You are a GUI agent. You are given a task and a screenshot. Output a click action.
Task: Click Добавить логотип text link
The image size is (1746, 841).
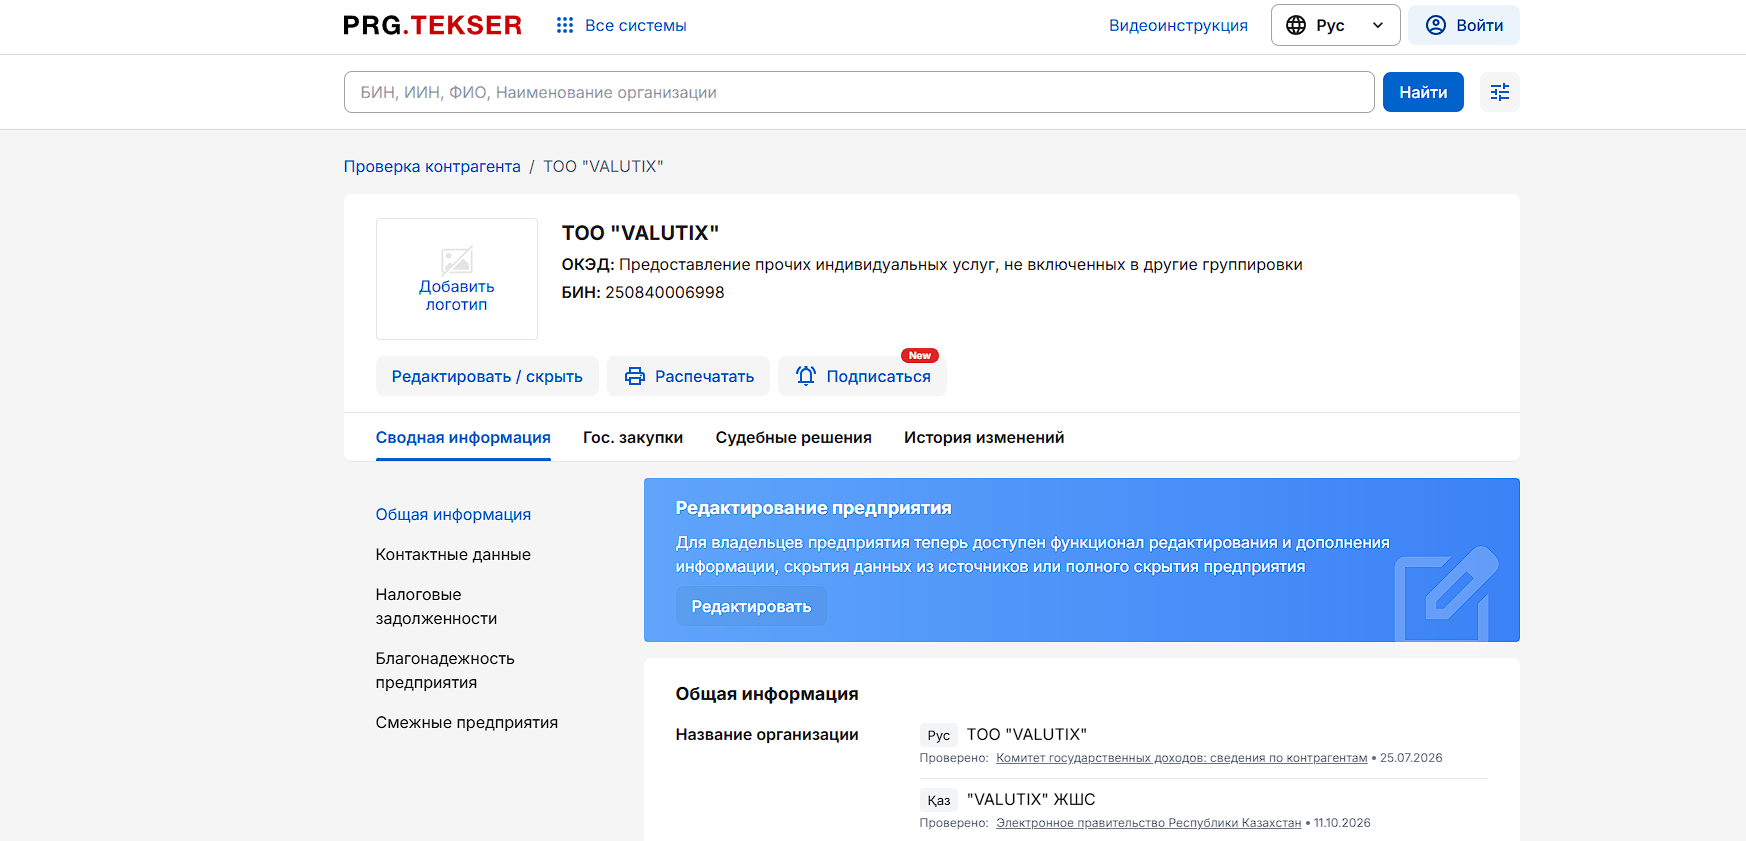pyautogui.click(x=457, y=296)
